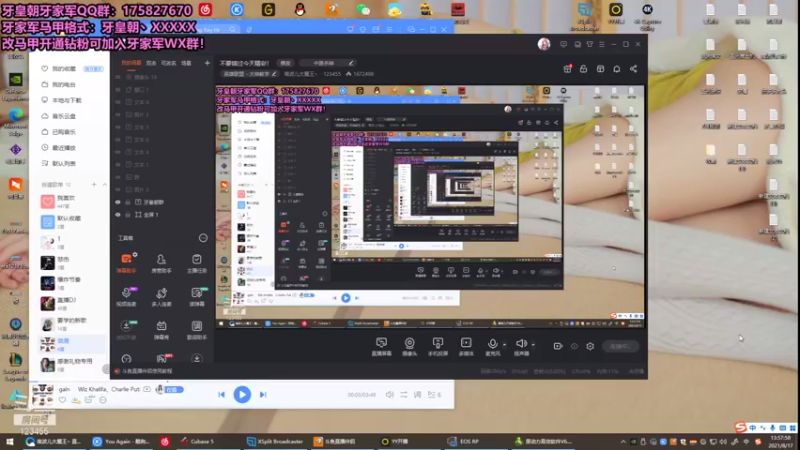Toggle visibility of 全屏 1 source
800x450 pixels.
click(x=118, y=215)
